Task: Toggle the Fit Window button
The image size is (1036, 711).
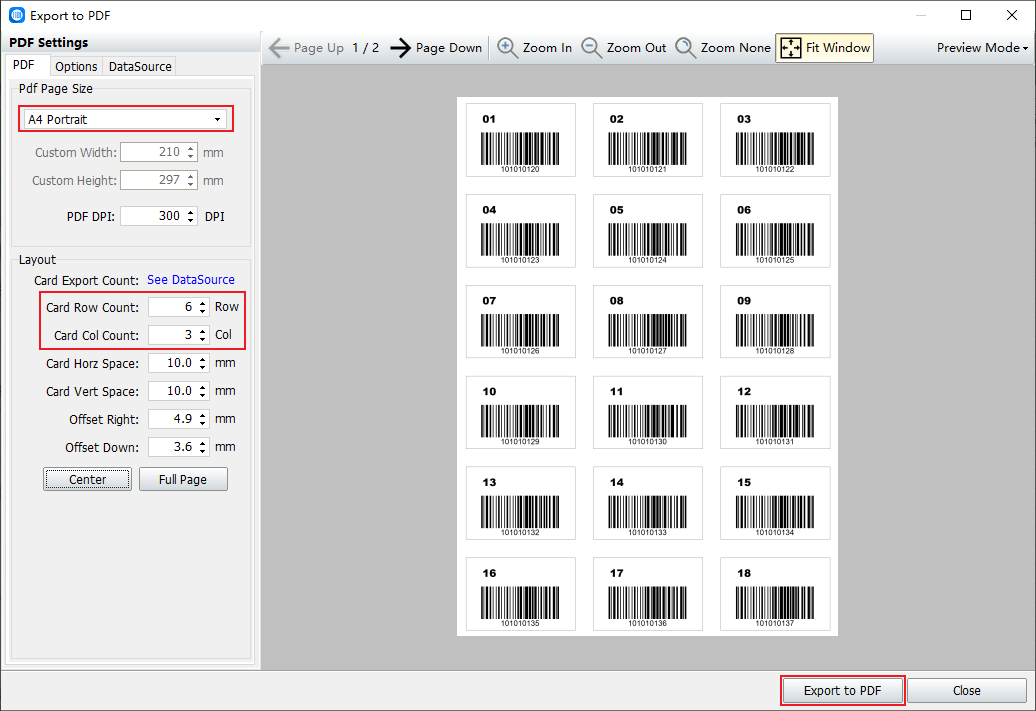Action: pyautogui.click(x=825, y=48)
